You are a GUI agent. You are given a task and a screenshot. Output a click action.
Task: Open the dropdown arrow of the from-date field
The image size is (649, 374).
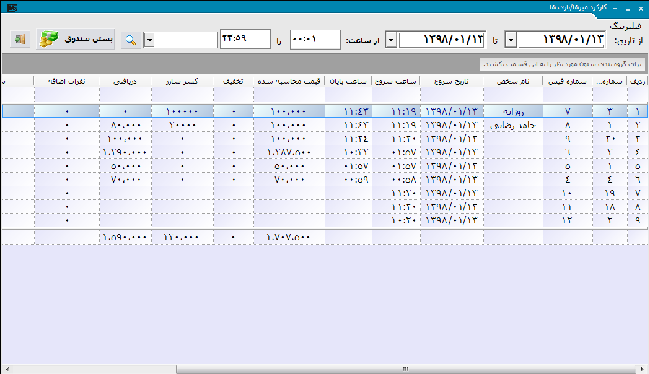click(511, 40)
